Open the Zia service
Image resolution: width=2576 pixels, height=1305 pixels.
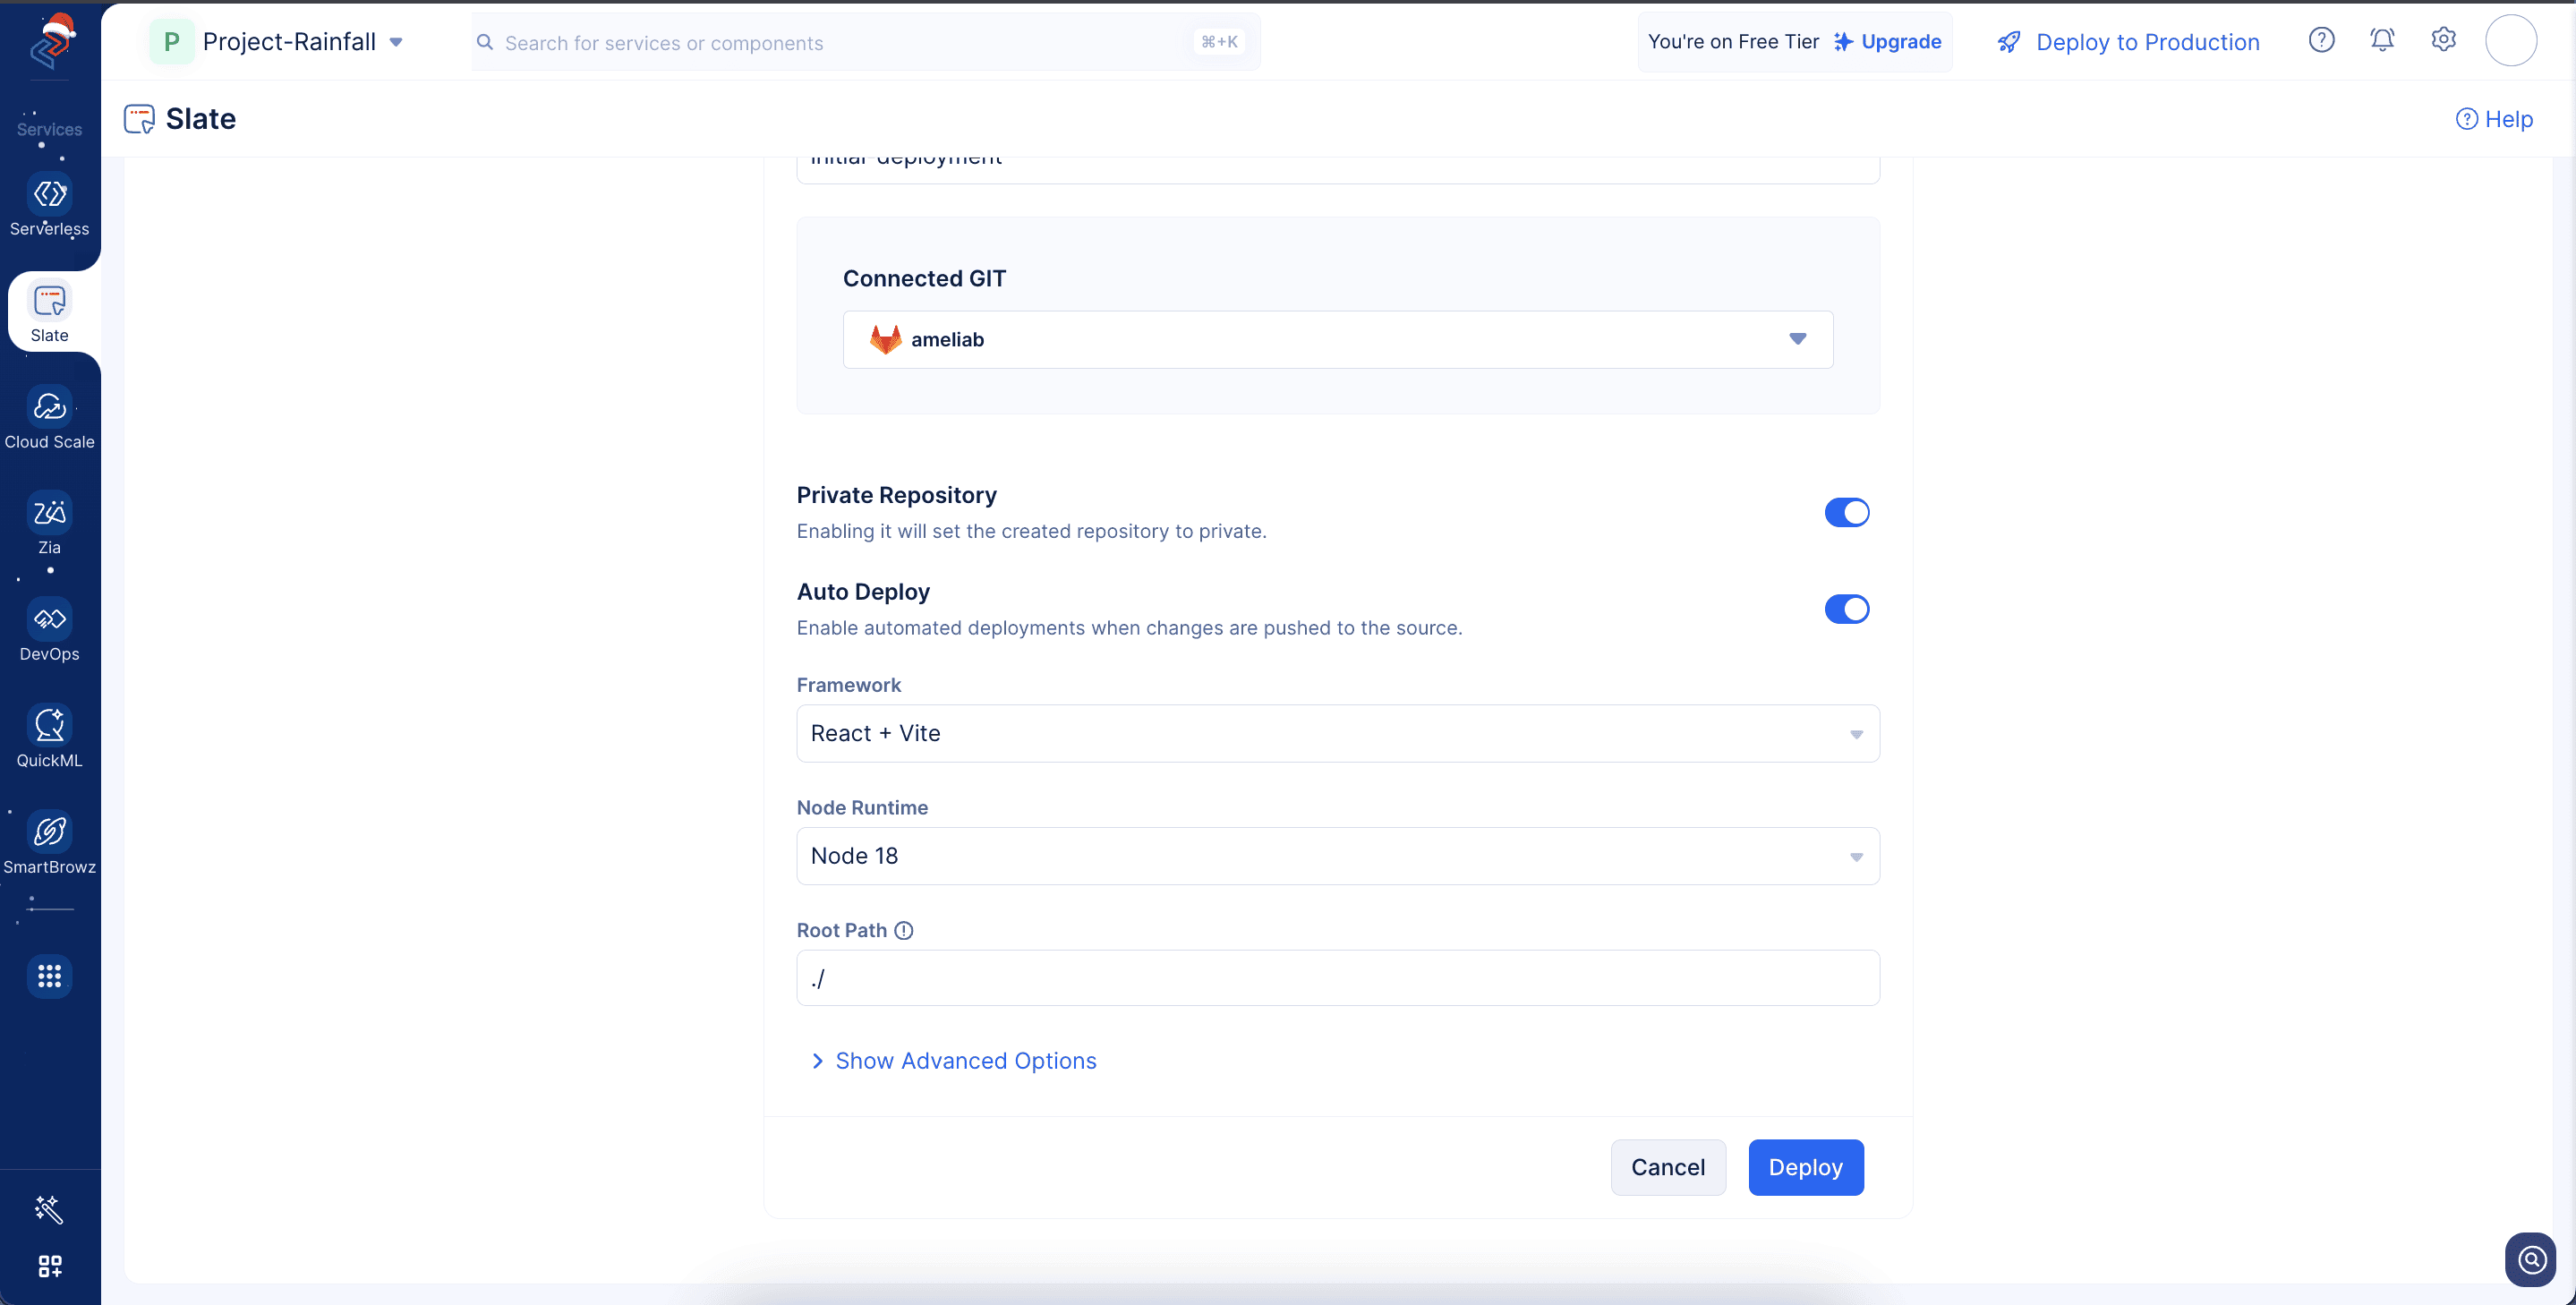49,524
